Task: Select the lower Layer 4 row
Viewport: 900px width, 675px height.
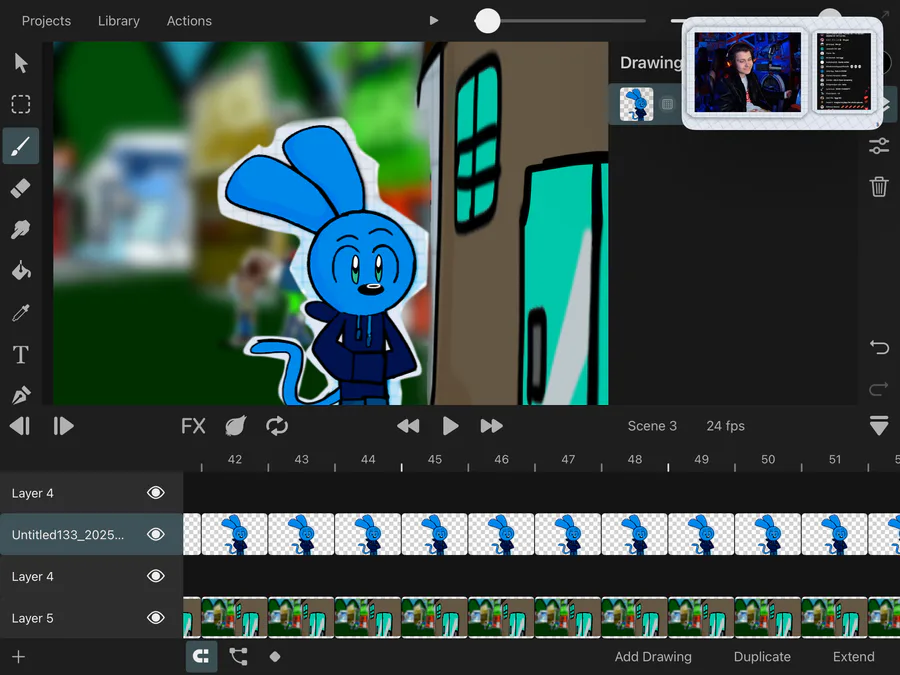Action: click(92, 576)
